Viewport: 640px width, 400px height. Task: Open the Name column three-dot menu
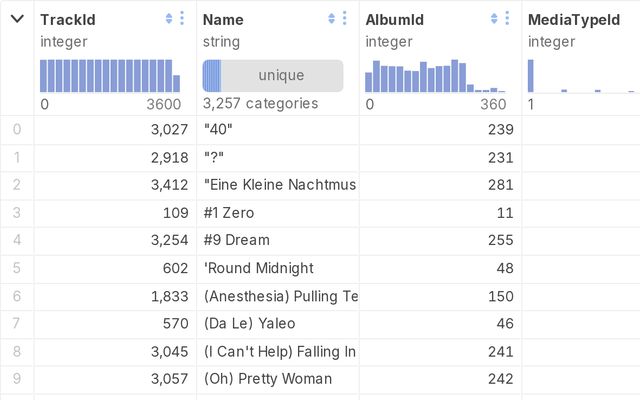[345, 19]
